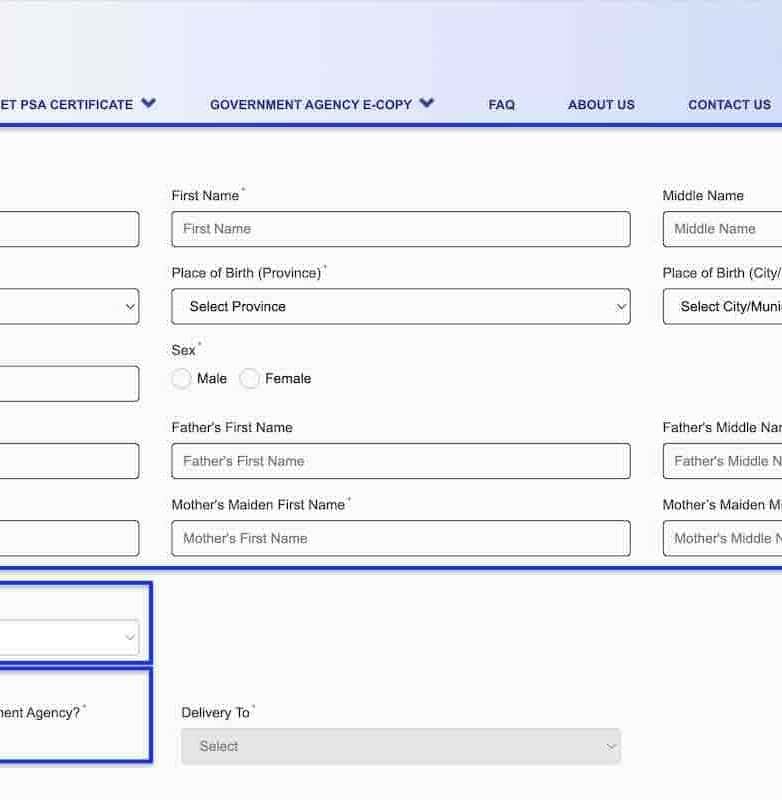Click the Delivery To dropdown arrow
This screenshot has width=782, height=800.
610,746
